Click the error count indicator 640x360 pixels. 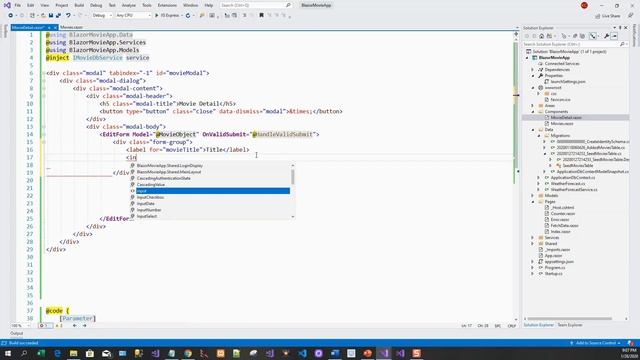click(45, 326)
